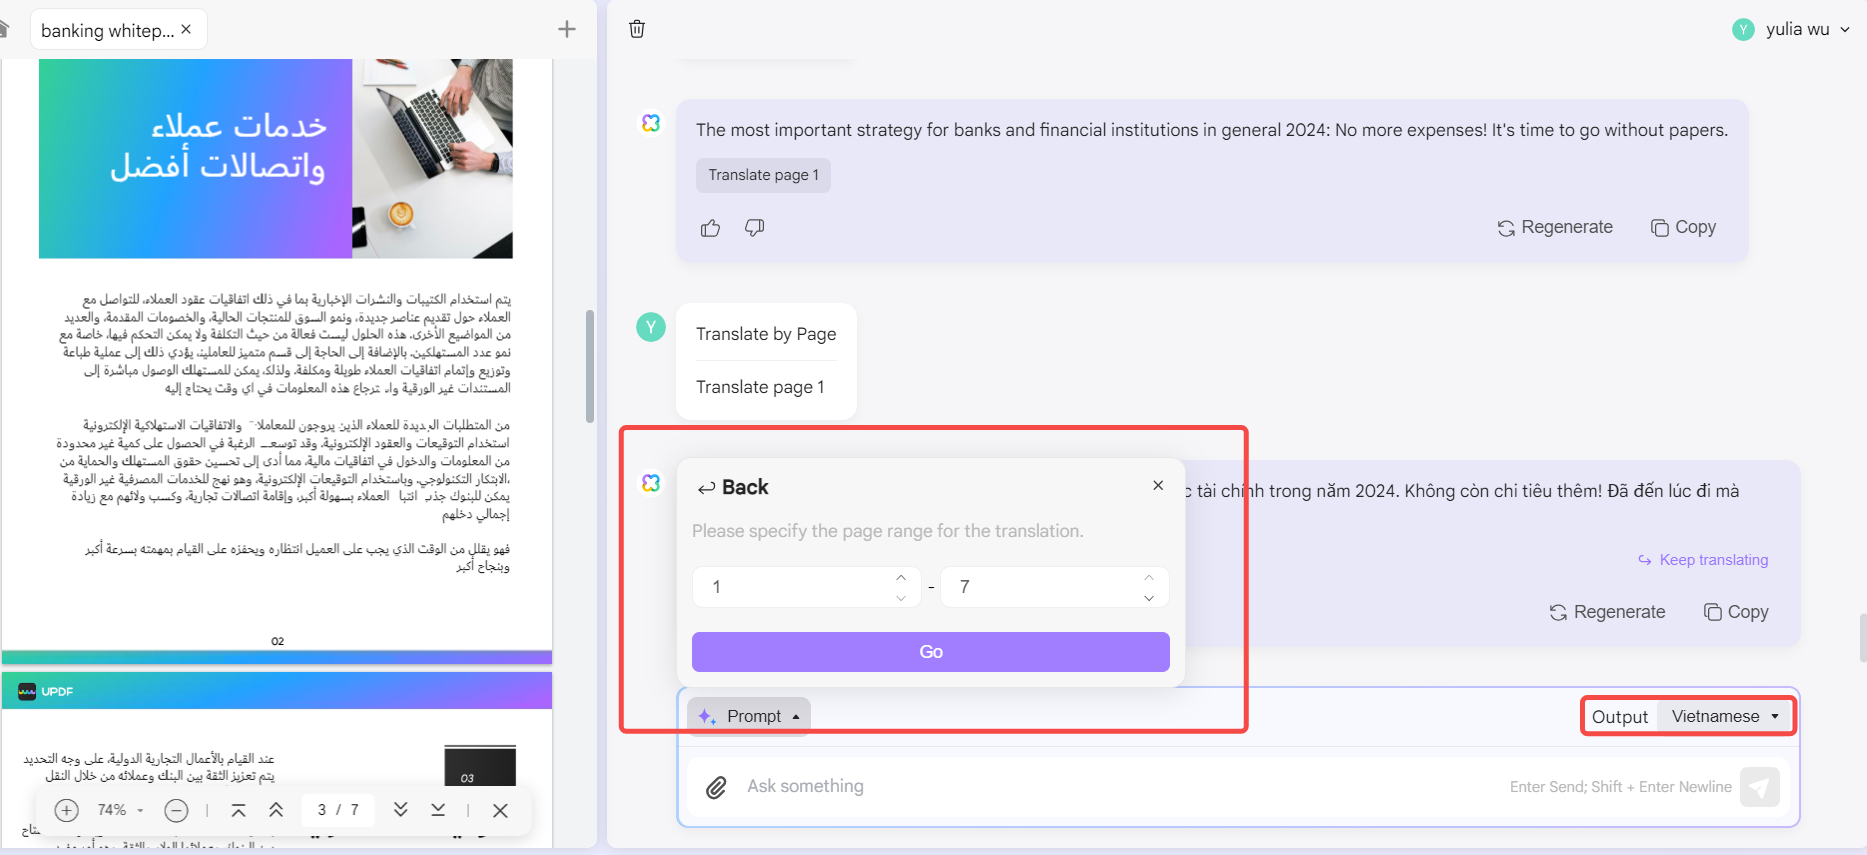This screenshot has width=1867, height=855.
Task: Click the chat panel scrollbar
Action: (1862, 638)
